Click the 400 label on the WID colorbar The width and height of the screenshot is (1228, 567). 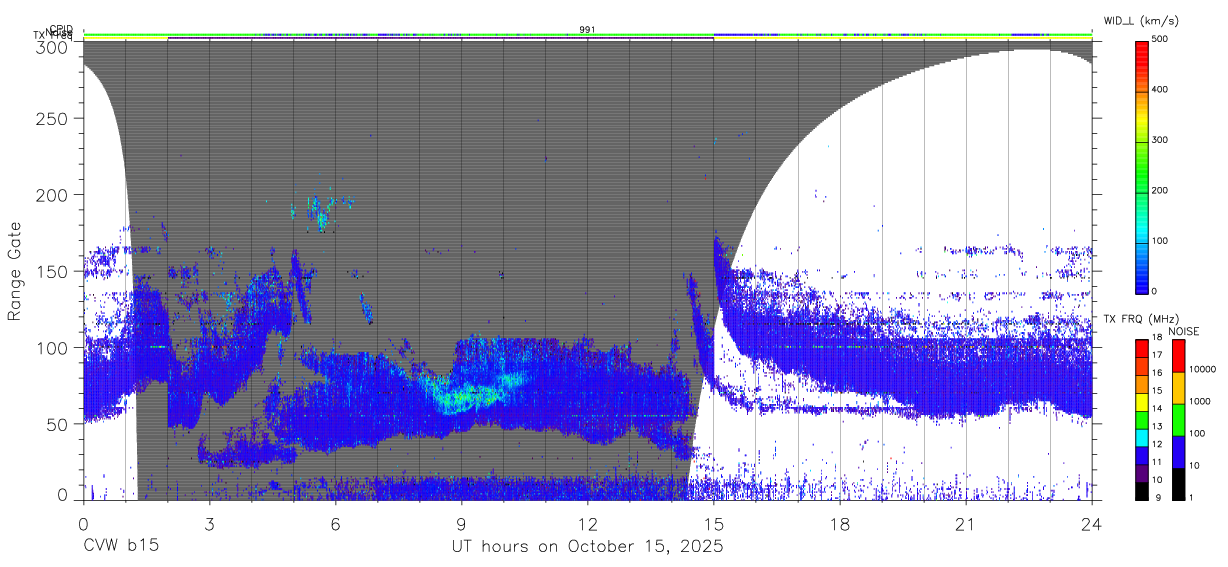[x=1161, y=90]
